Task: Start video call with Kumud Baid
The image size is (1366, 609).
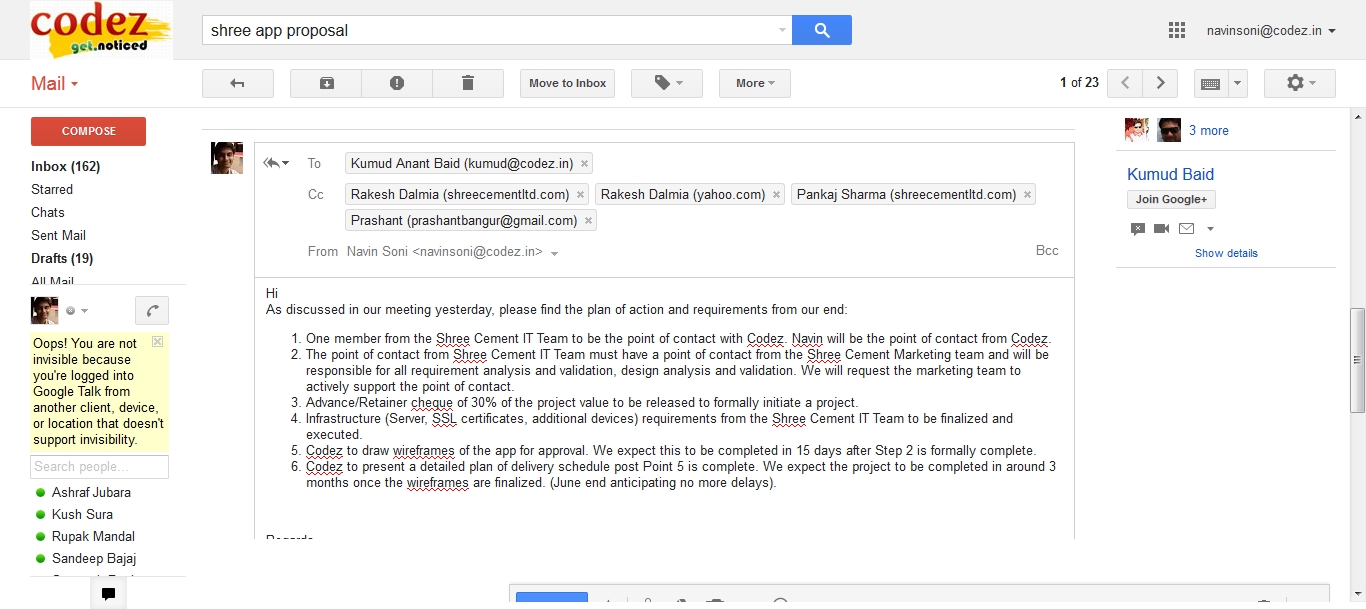Action: click(1161, 229)
